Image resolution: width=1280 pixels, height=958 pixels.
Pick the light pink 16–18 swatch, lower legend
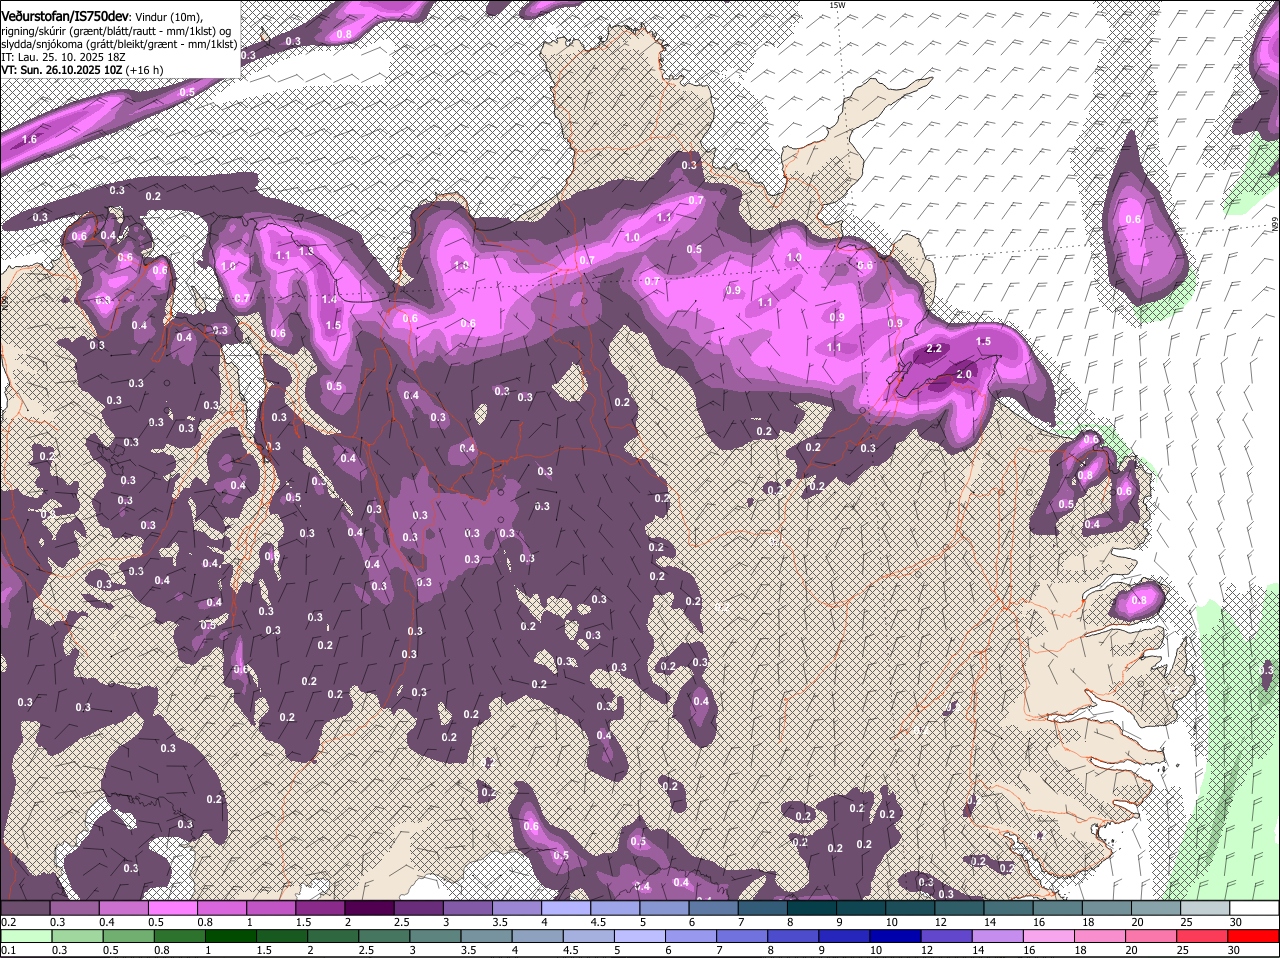pyautogui.click(x=1048, y=936)
